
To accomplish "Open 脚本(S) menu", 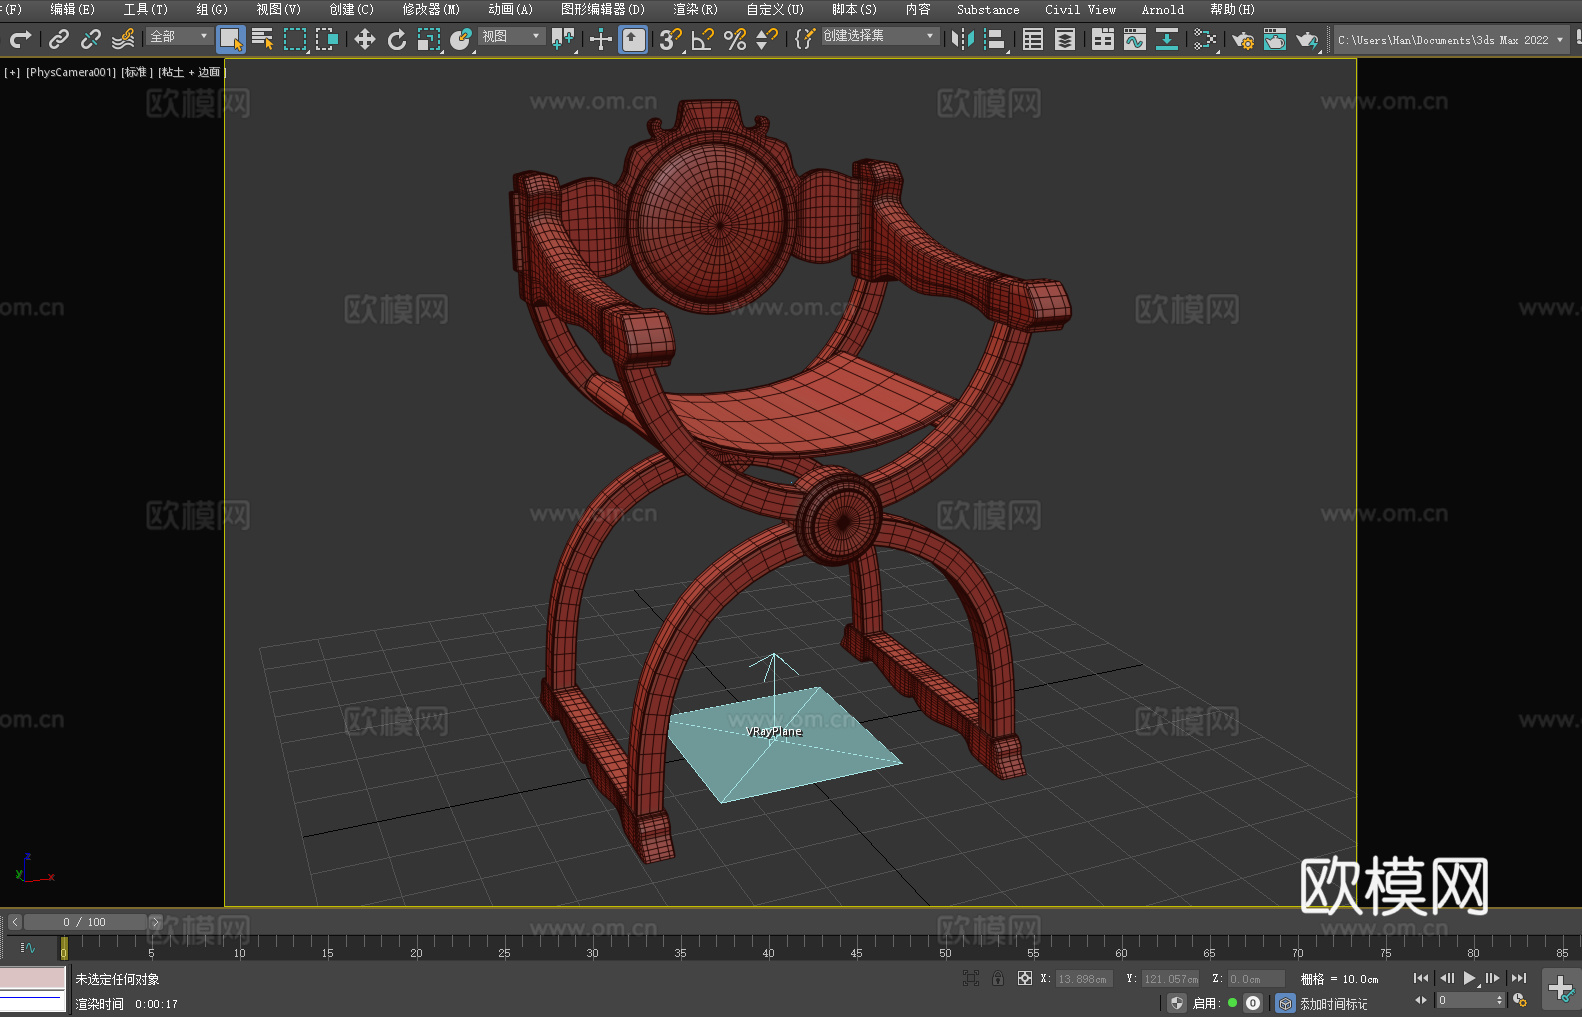I will coord(855,9).
